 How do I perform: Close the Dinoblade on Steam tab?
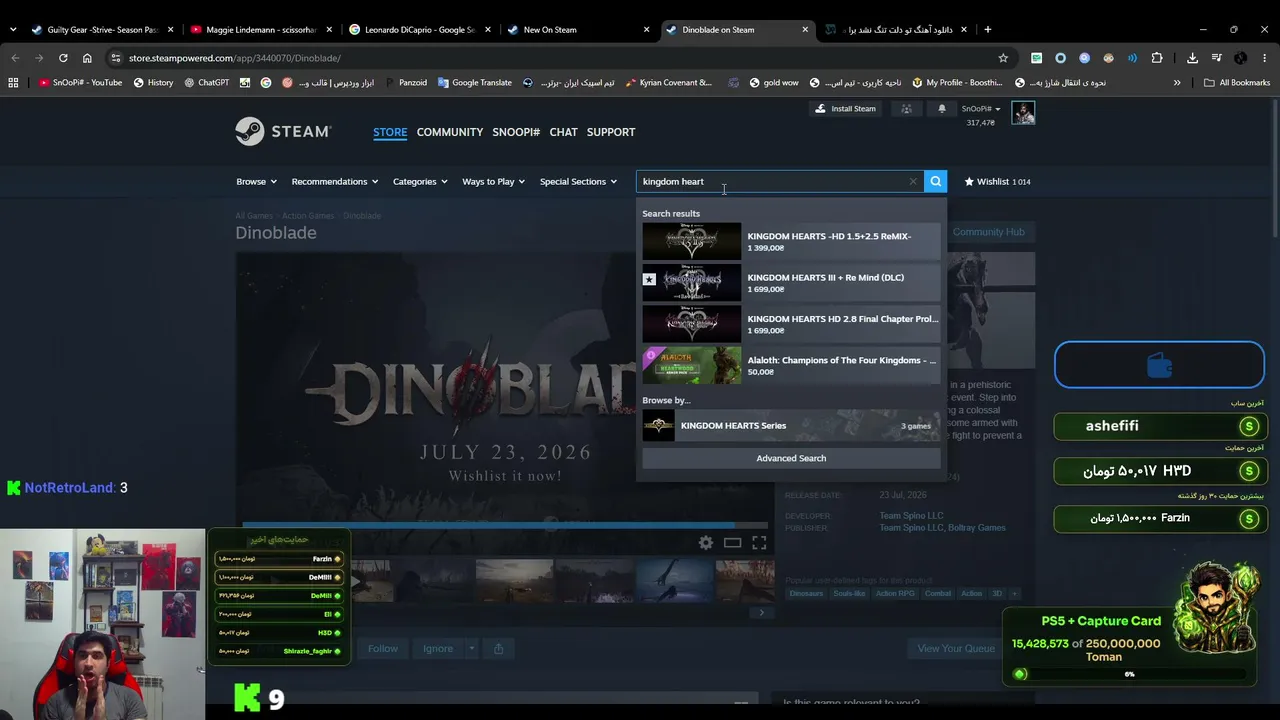coord(805,30)
